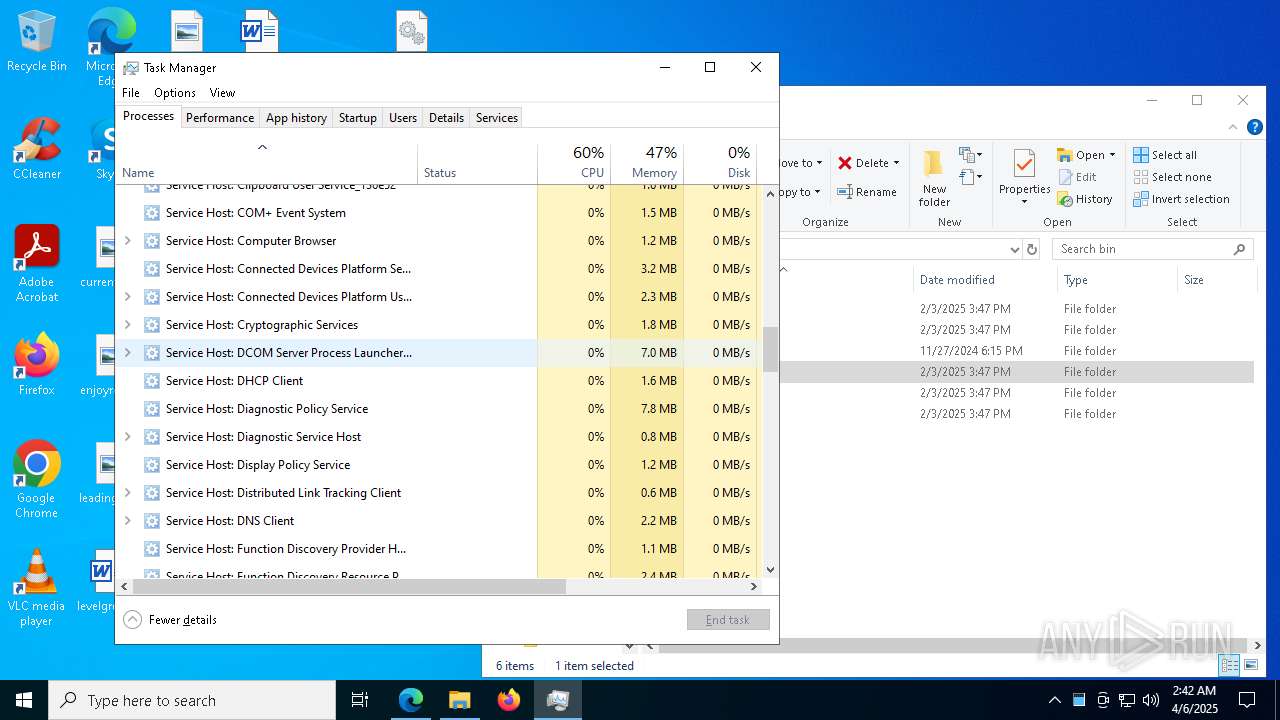Launch Google Chrome from the desktop
Image resolution: width=1280 pixels, height=720 pixels.
36,480
